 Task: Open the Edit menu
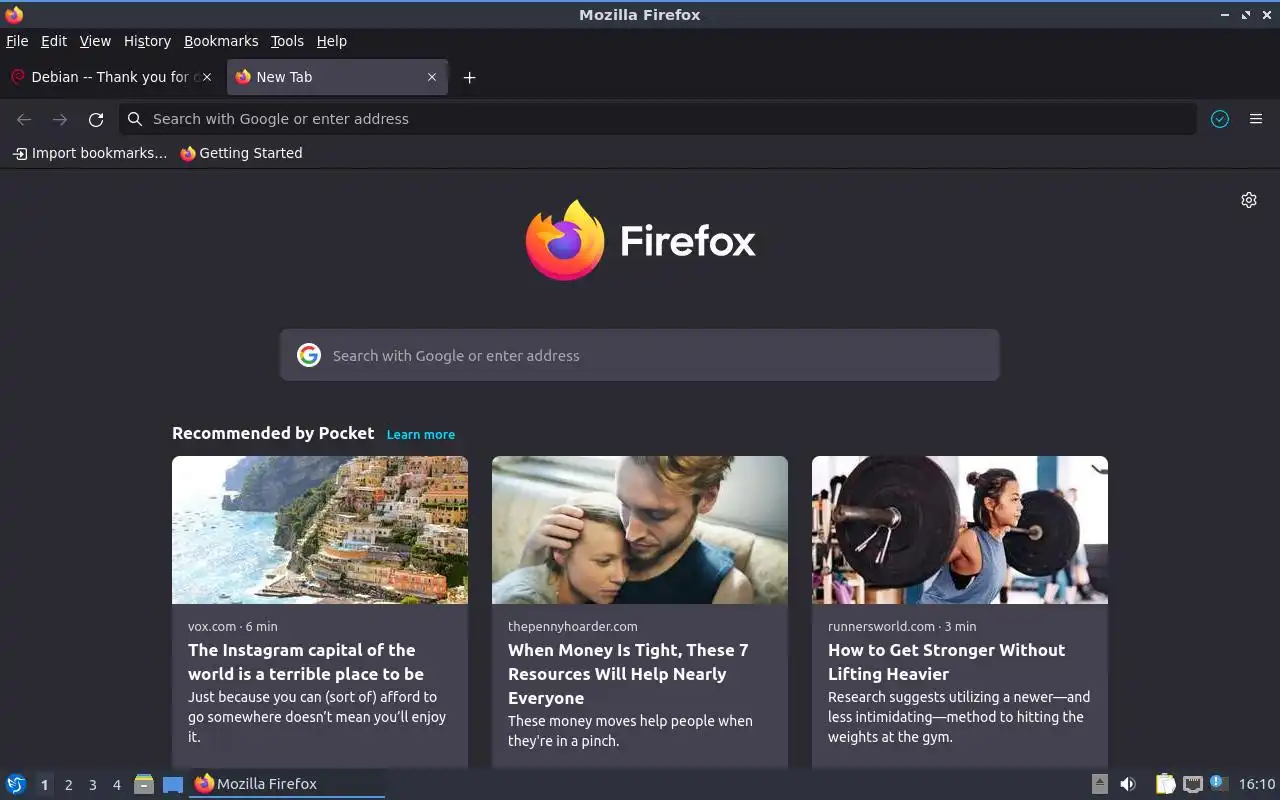tap(54, 41)
